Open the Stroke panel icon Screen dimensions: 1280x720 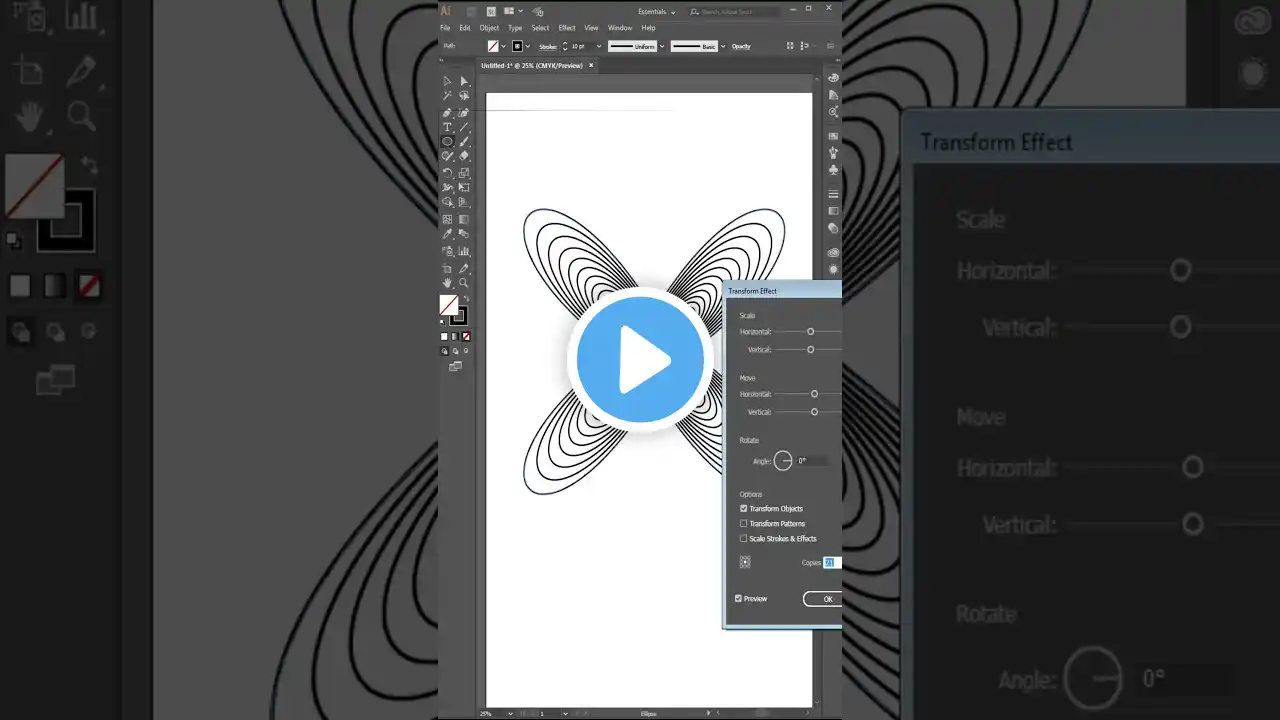833,194
